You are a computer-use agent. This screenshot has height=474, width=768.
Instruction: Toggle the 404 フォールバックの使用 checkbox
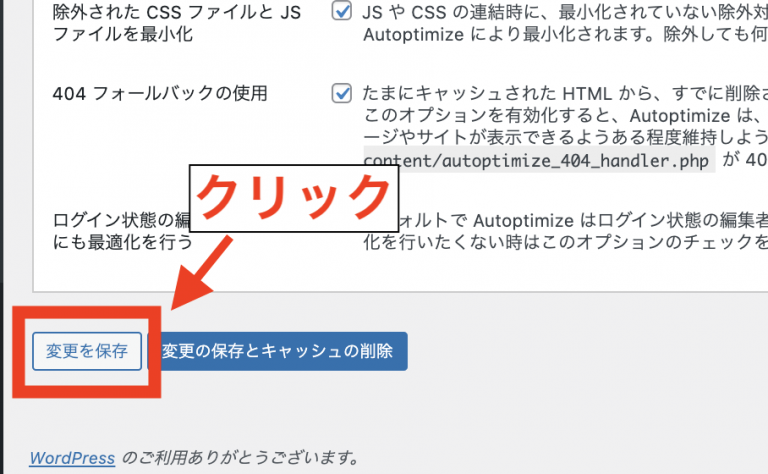coord(341,93)
